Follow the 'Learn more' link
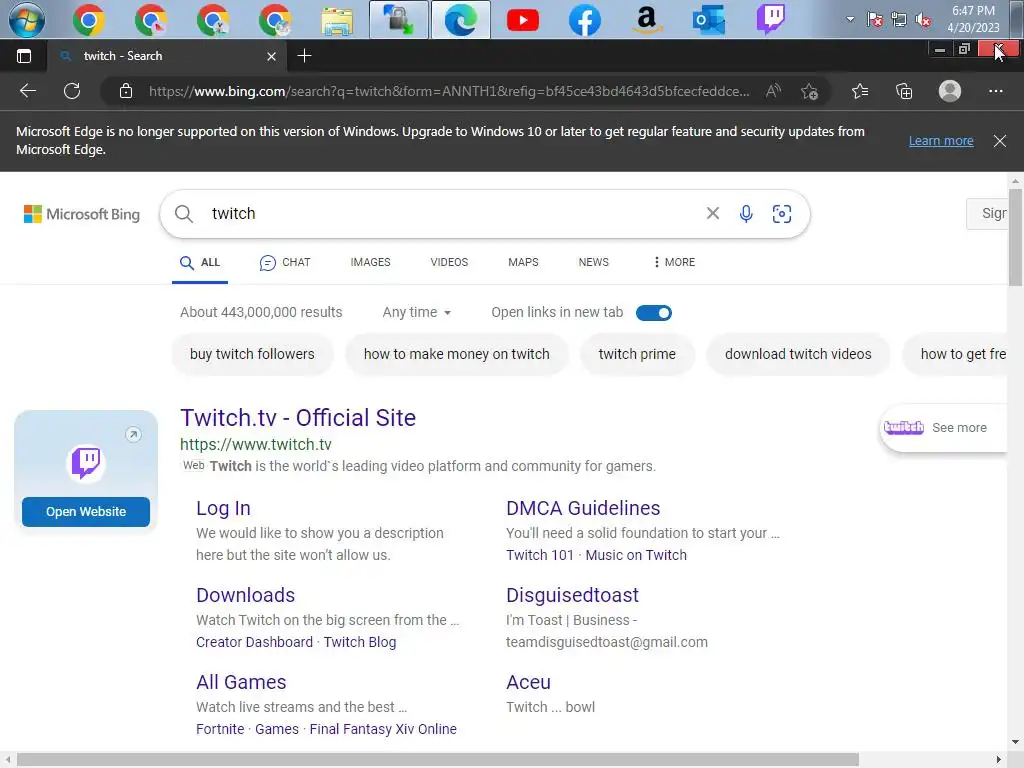The height and width of the screenshot is (768, 1024). [x=941, y=140]
